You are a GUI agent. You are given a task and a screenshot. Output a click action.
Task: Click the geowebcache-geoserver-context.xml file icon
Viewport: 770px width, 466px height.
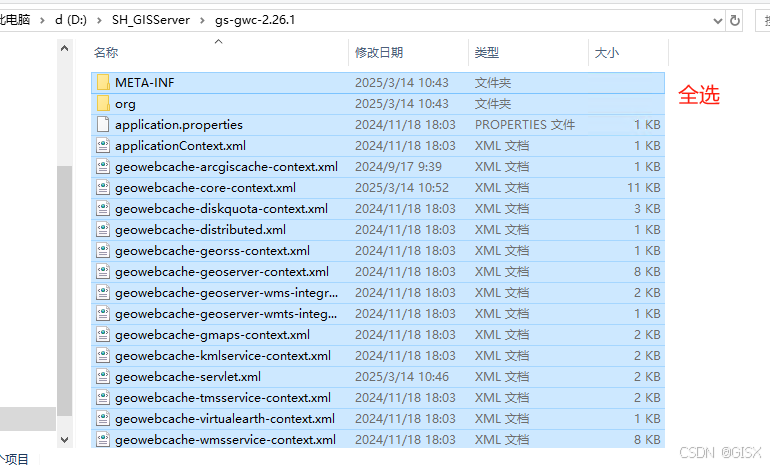[x=103, y=272]
